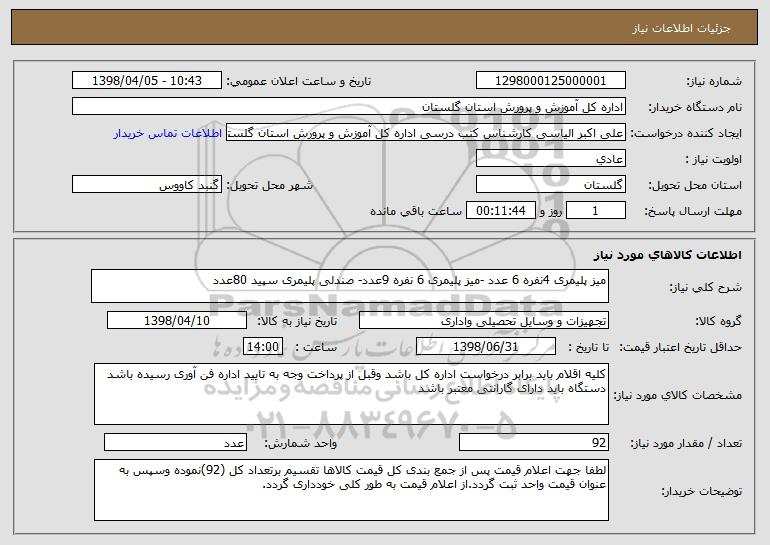The width and height of the screenshot is (770, 545).
Task: Click the delivery province field گلستان
Action: pyautogui.click(x=550, y=184)
